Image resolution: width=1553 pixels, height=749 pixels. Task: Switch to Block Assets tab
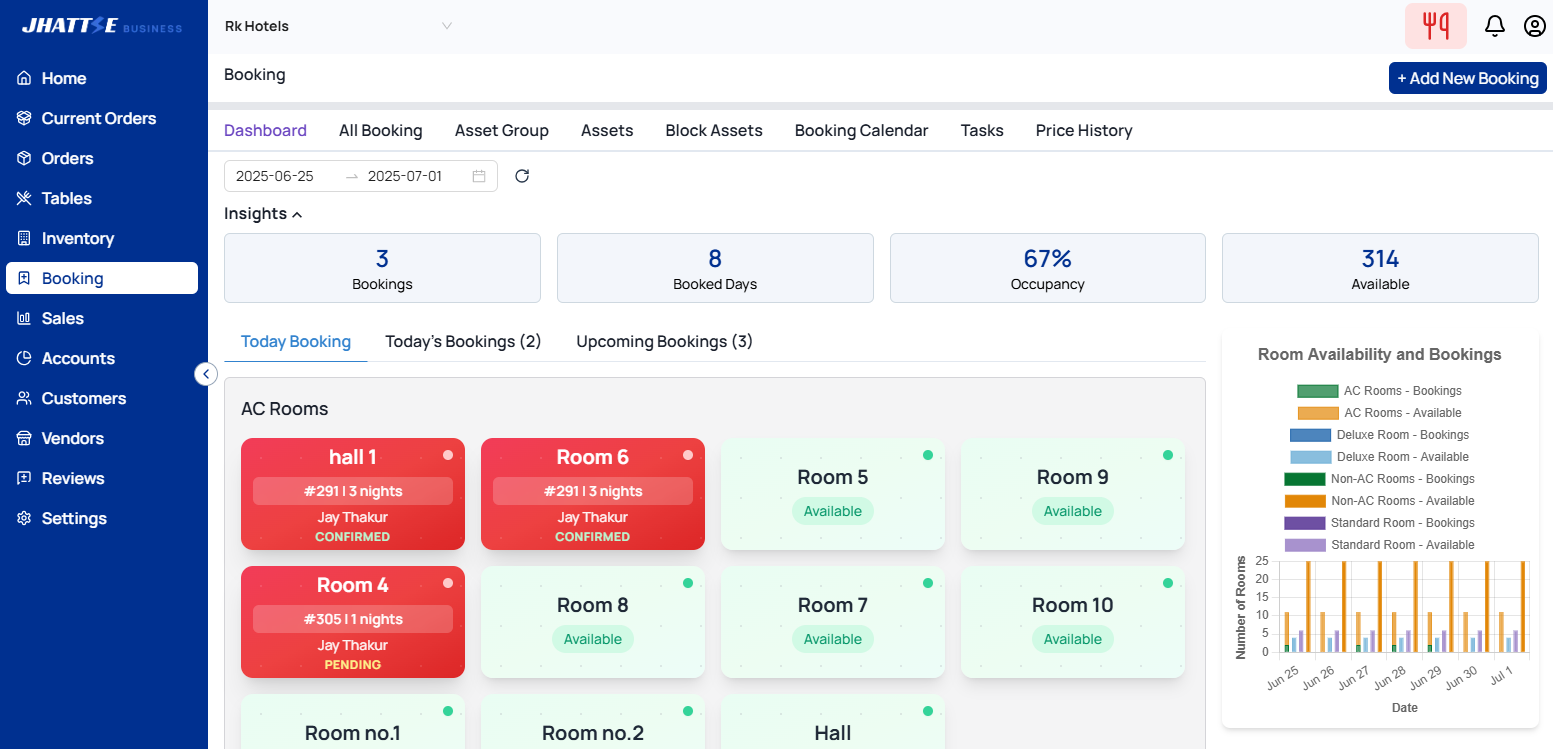pyautogui.click(x=714, y=130)
